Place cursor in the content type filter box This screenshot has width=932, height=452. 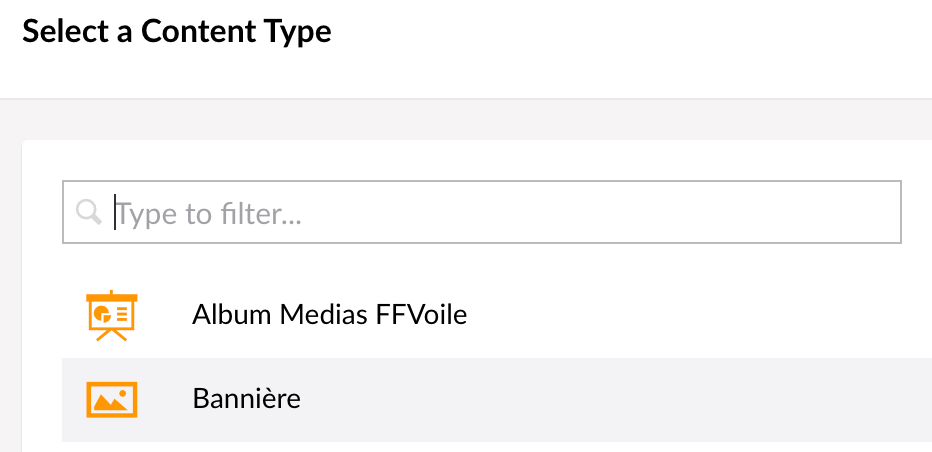pyautogui.click(x=481, y=212)
